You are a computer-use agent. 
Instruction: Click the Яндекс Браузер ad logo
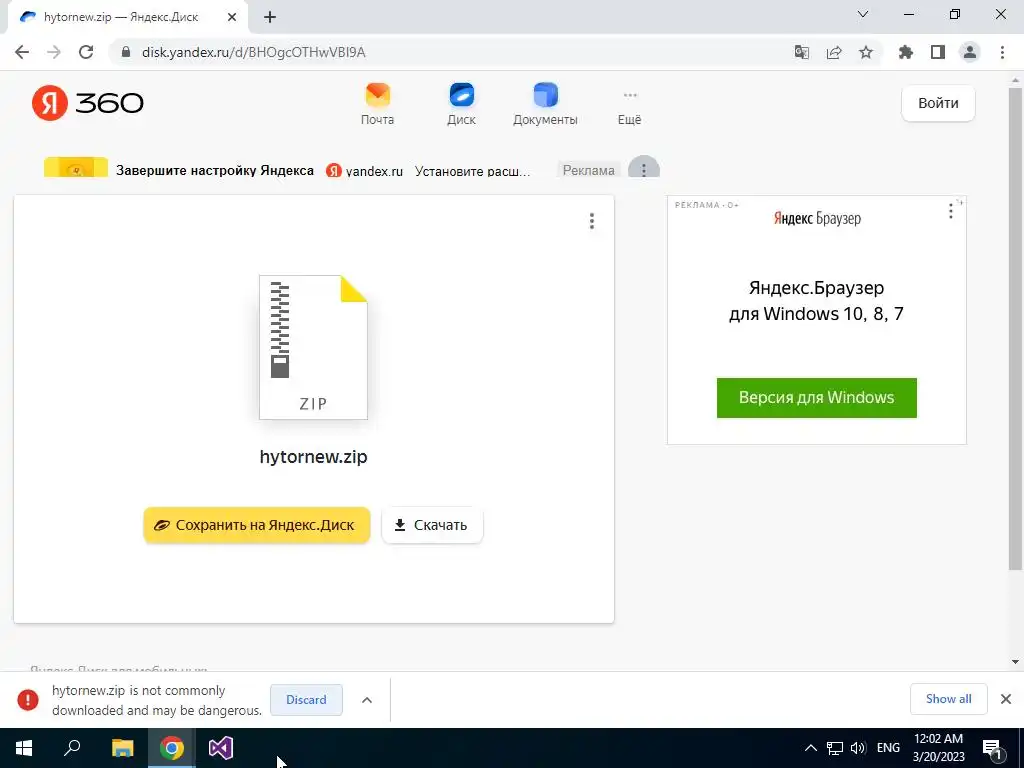coord(817,218)
